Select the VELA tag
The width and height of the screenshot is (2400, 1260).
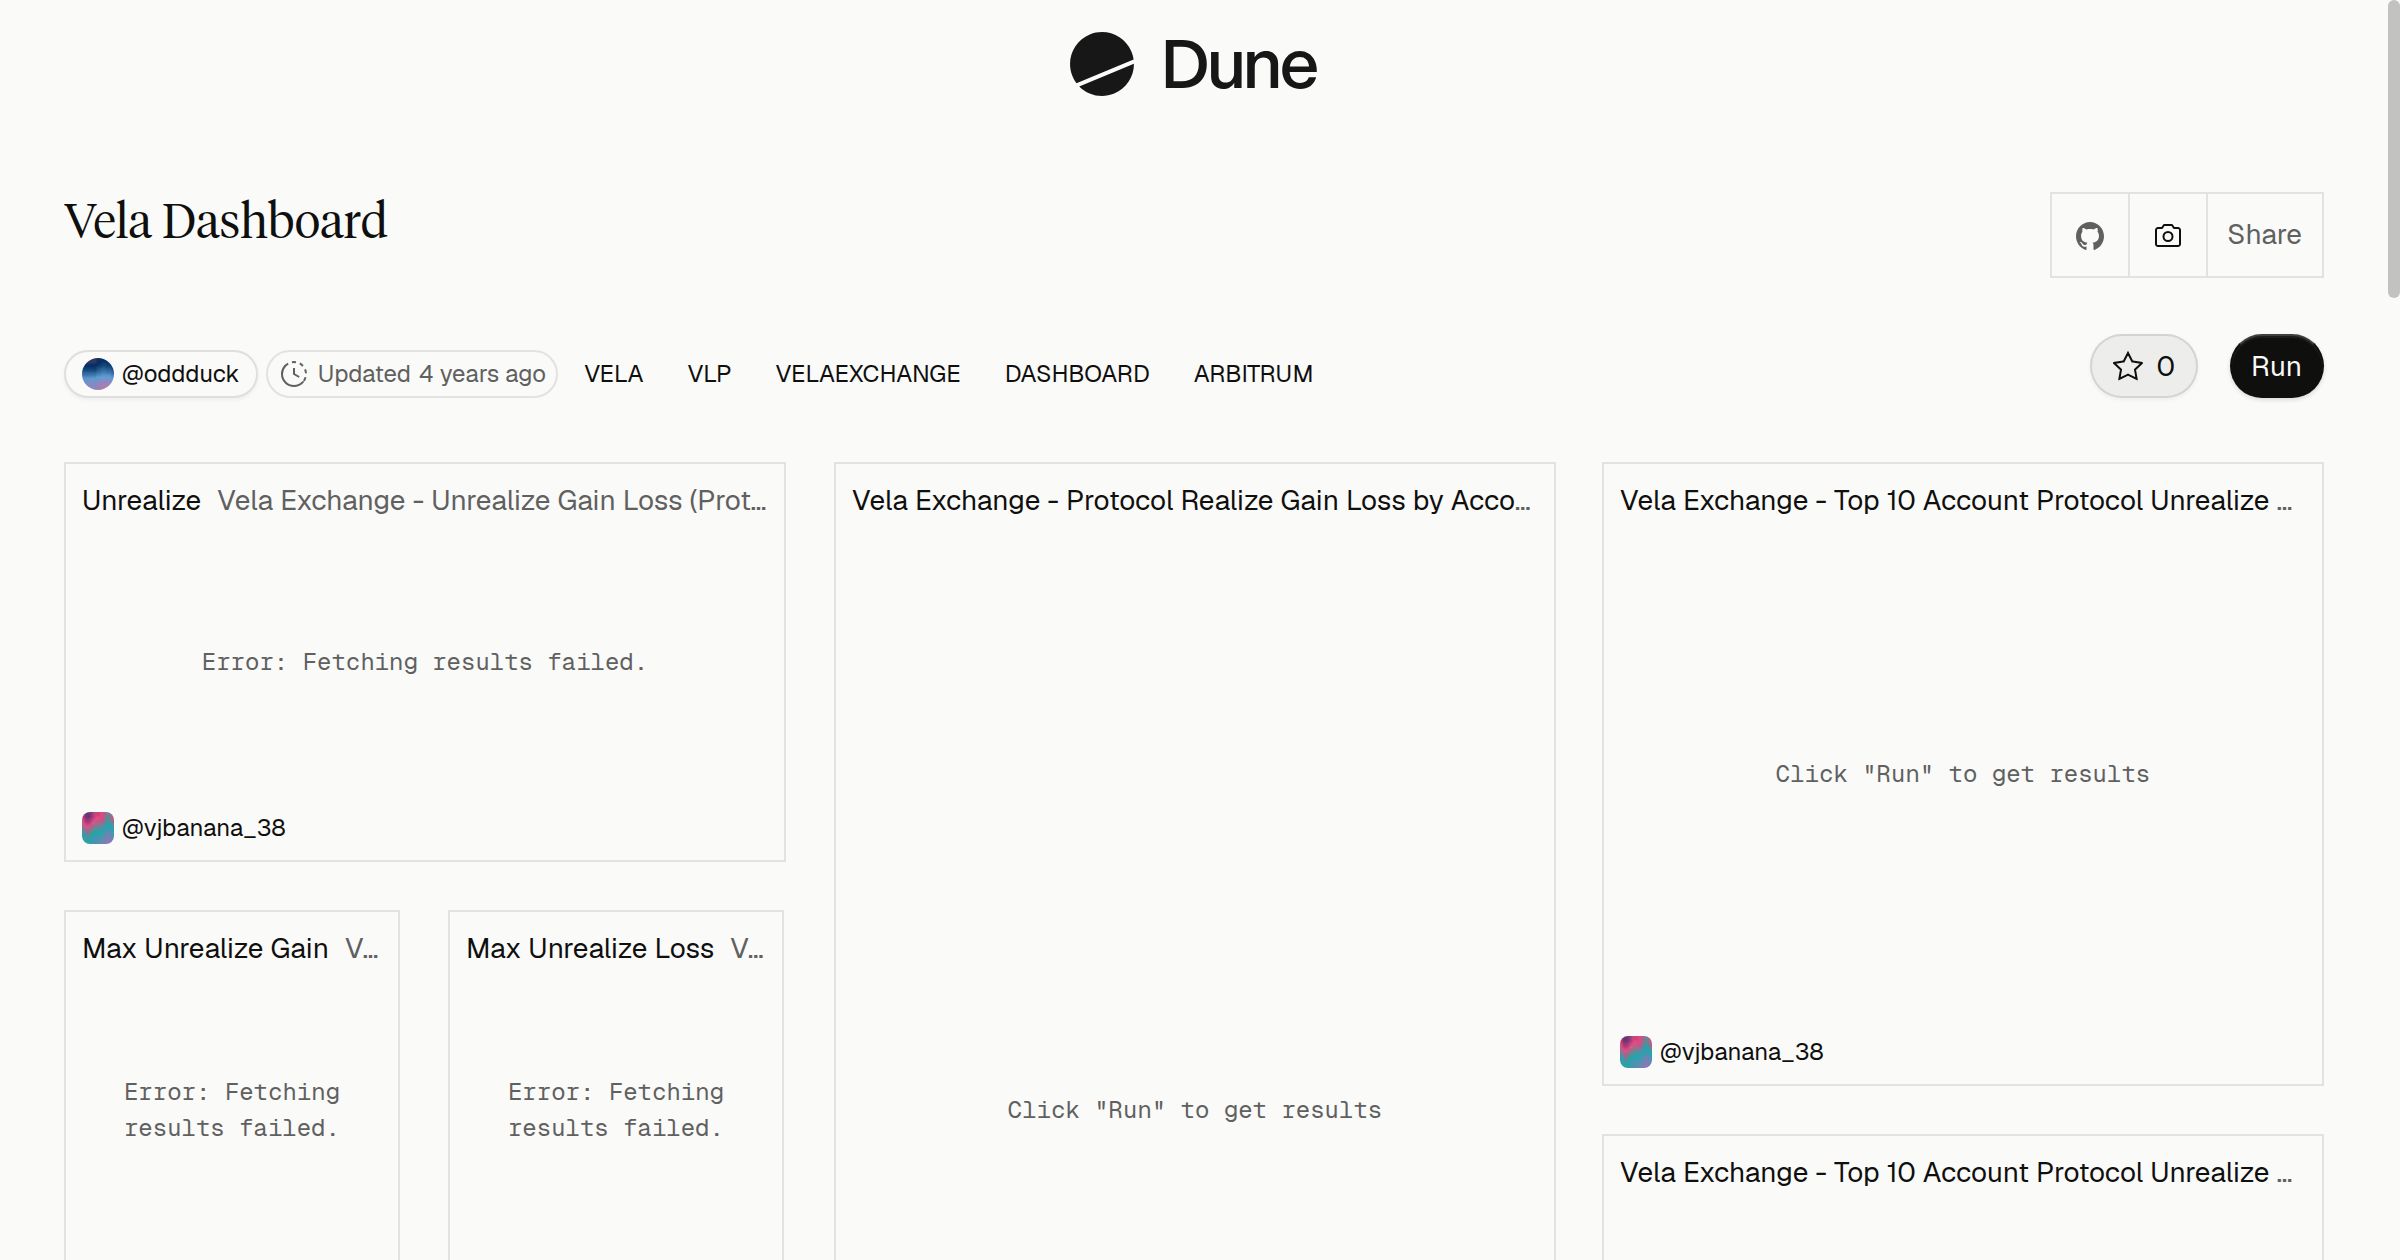(614, 374)
